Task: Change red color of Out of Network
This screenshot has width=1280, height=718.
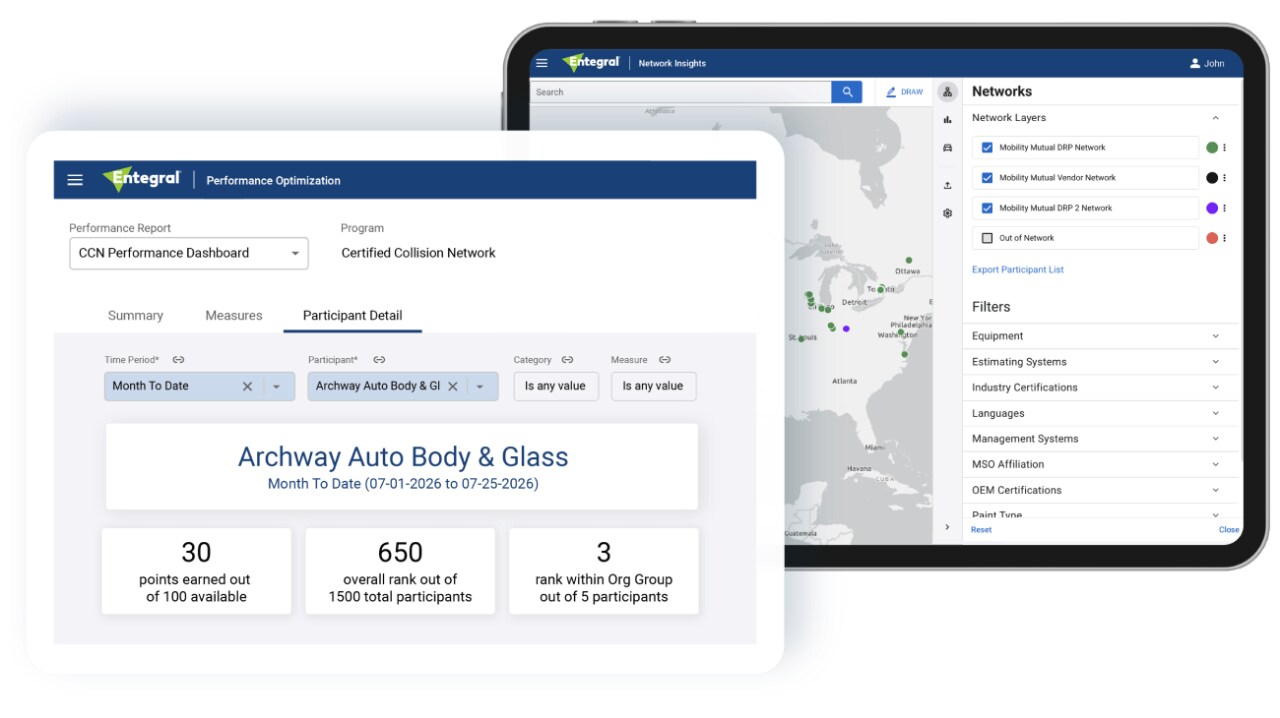Action: pos(1212,238)
